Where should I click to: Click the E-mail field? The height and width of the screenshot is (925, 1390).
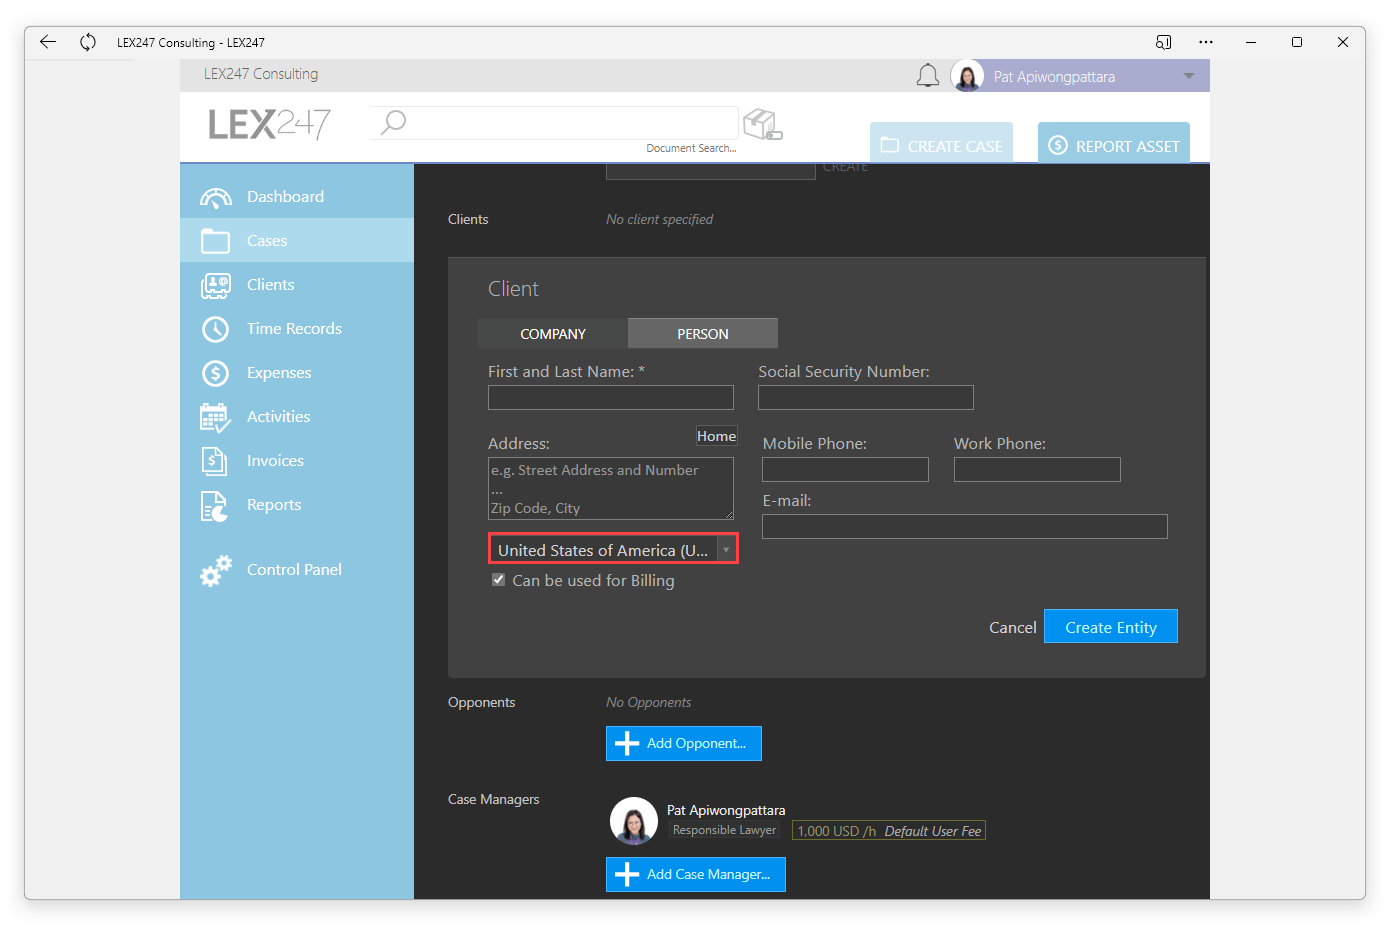coord(965,527)
